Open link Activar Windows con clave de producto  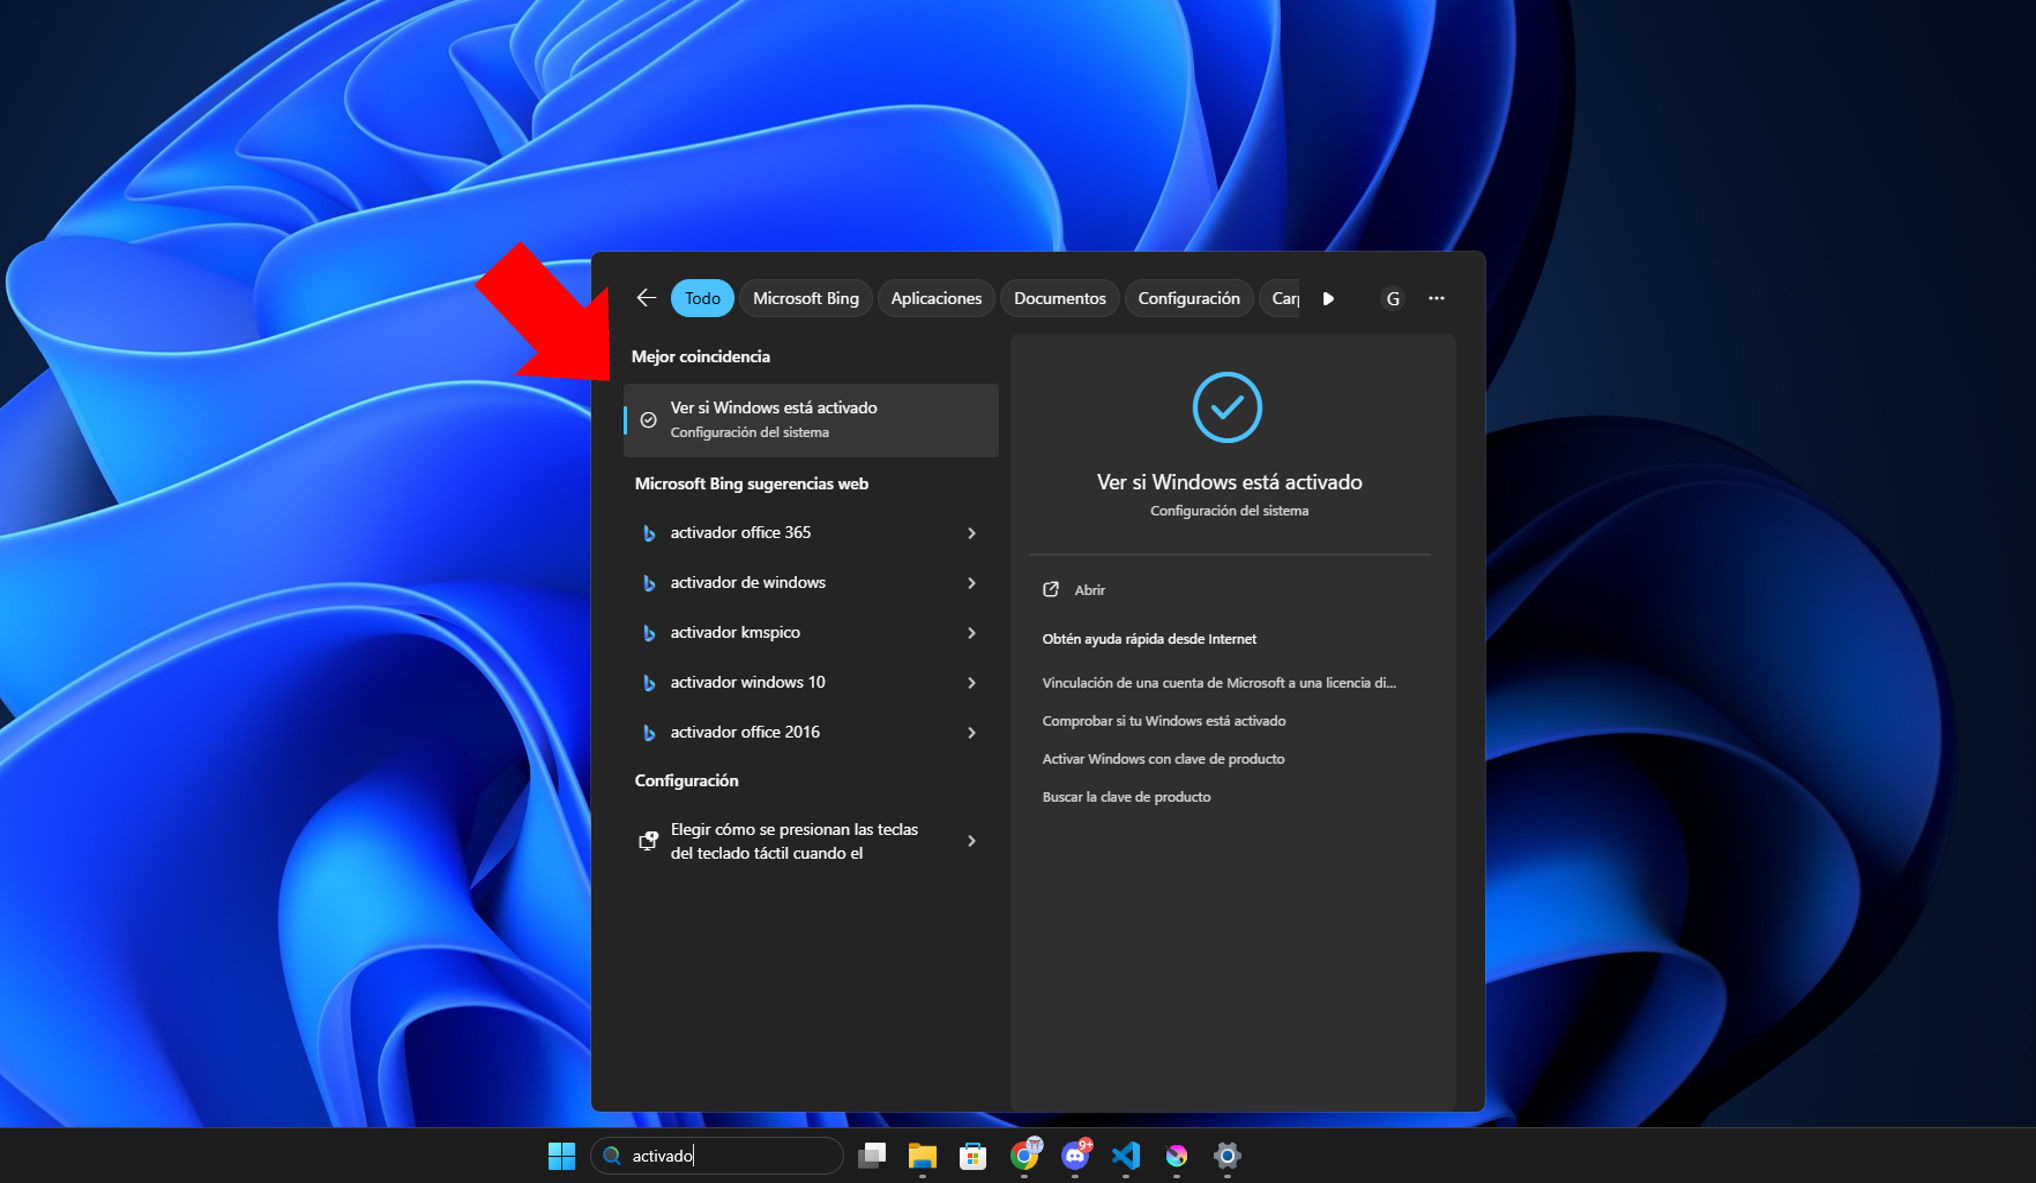[1163, 758]
